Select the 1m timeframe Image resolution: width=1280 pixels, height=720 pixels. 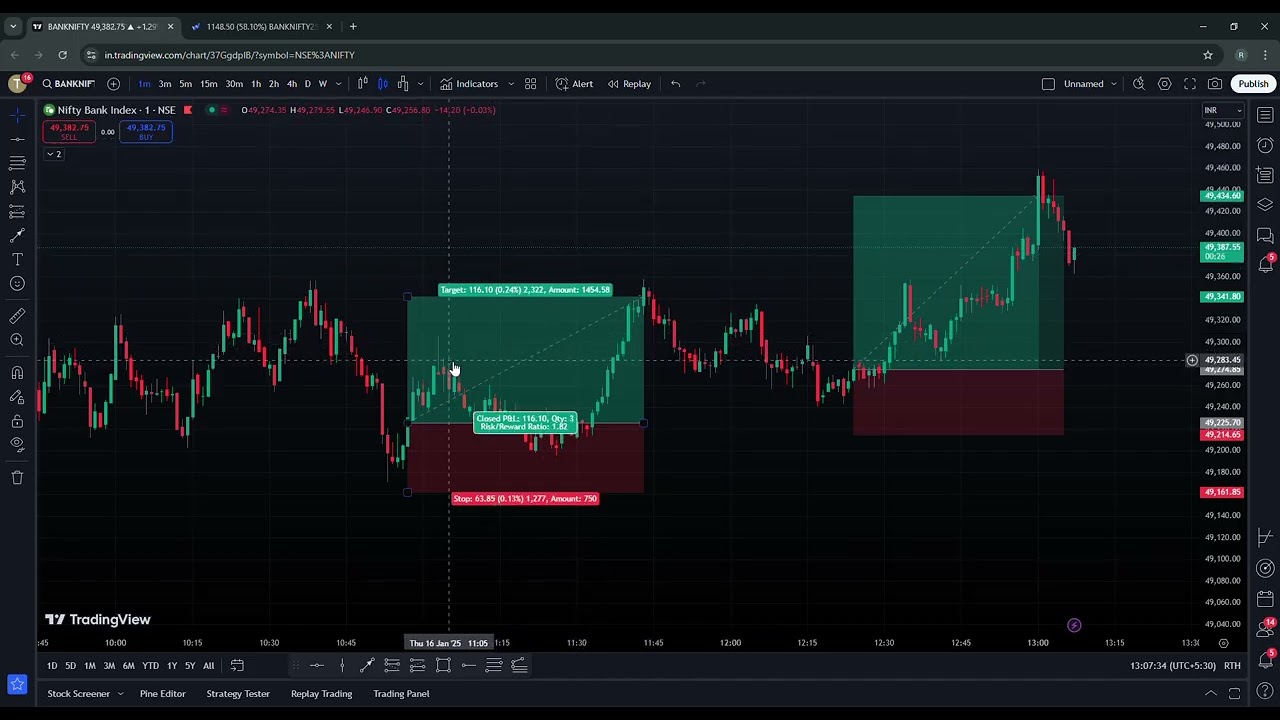coord(145,84)
